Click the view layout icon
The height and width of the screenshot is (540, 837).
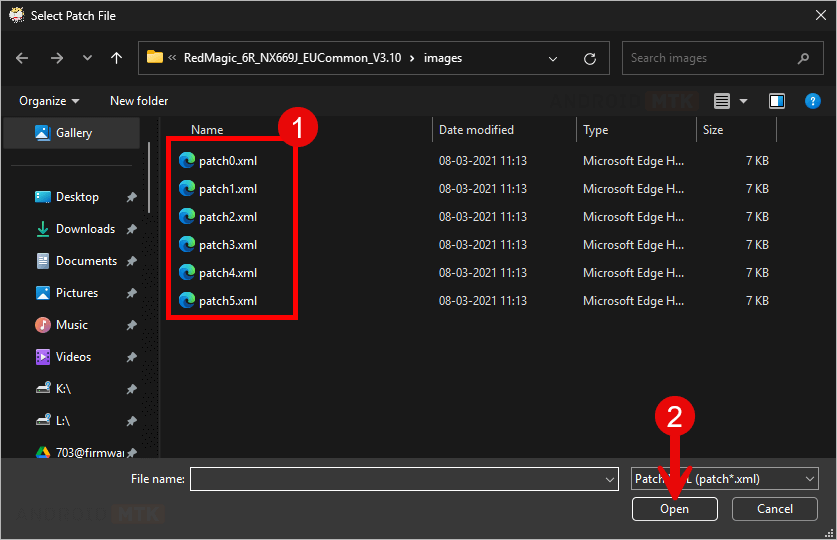722,101
